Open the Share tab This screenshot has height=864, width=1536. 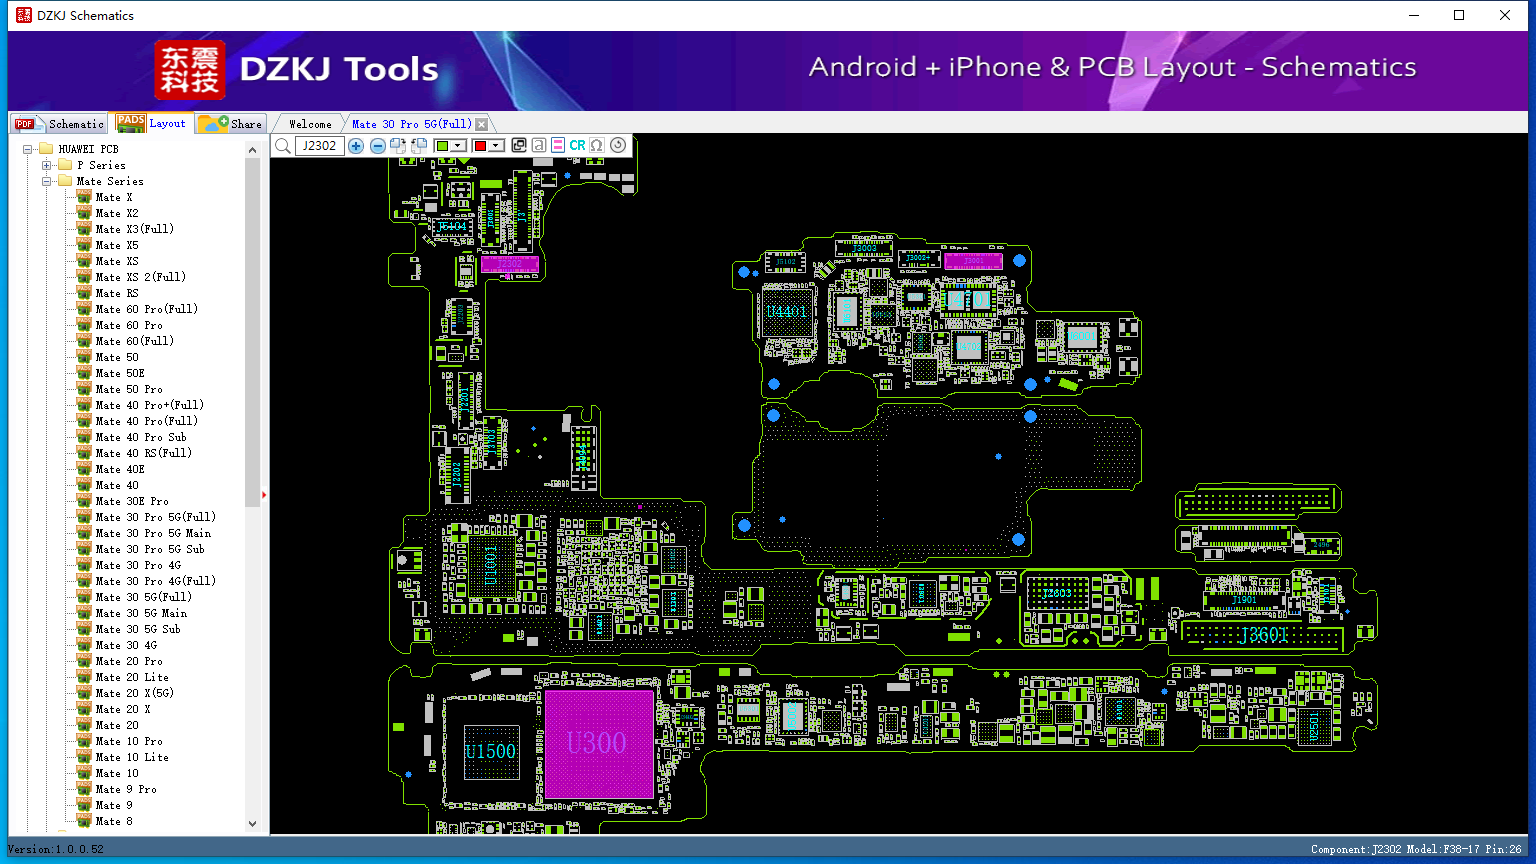(230, 124)
